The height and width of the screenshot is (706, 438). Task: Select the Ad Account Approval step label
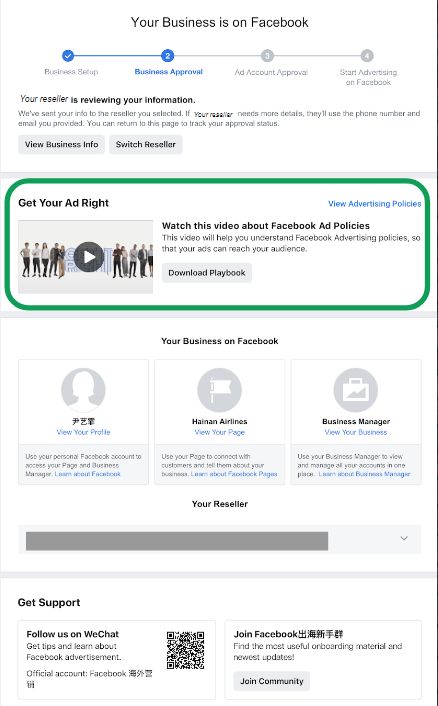[x=271, y=72]
